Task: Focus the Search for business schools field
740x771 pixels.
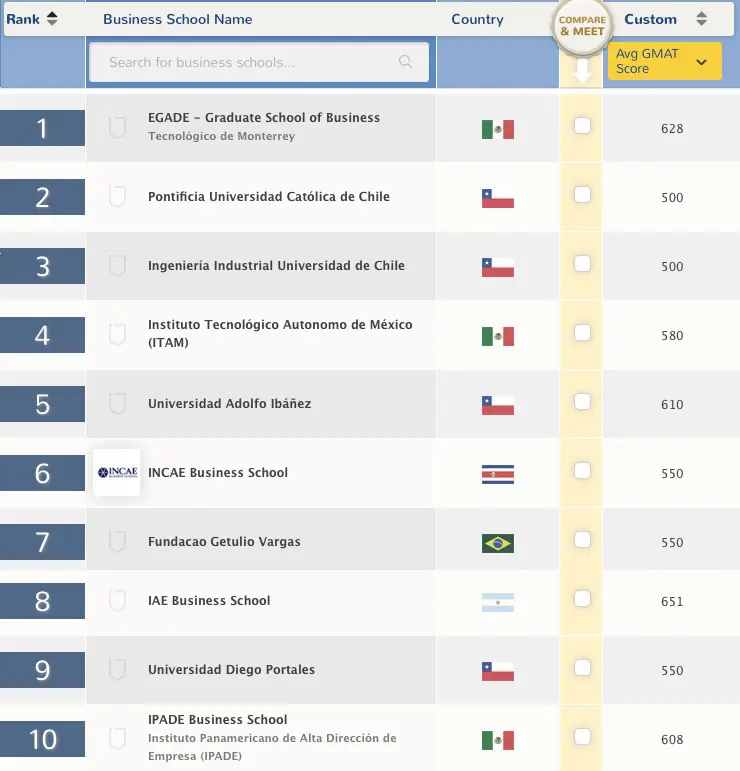Action: [259, 62]
